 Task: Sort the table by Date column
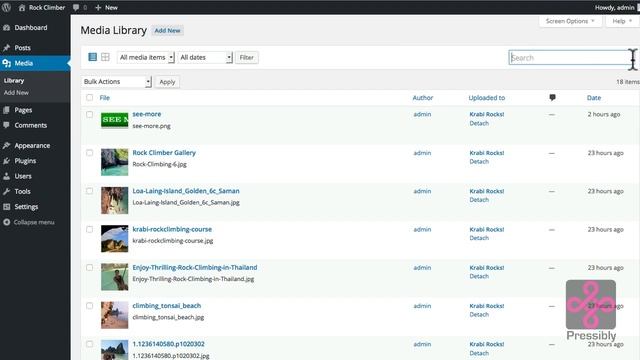pyautogui.click(x=594, y=98)
